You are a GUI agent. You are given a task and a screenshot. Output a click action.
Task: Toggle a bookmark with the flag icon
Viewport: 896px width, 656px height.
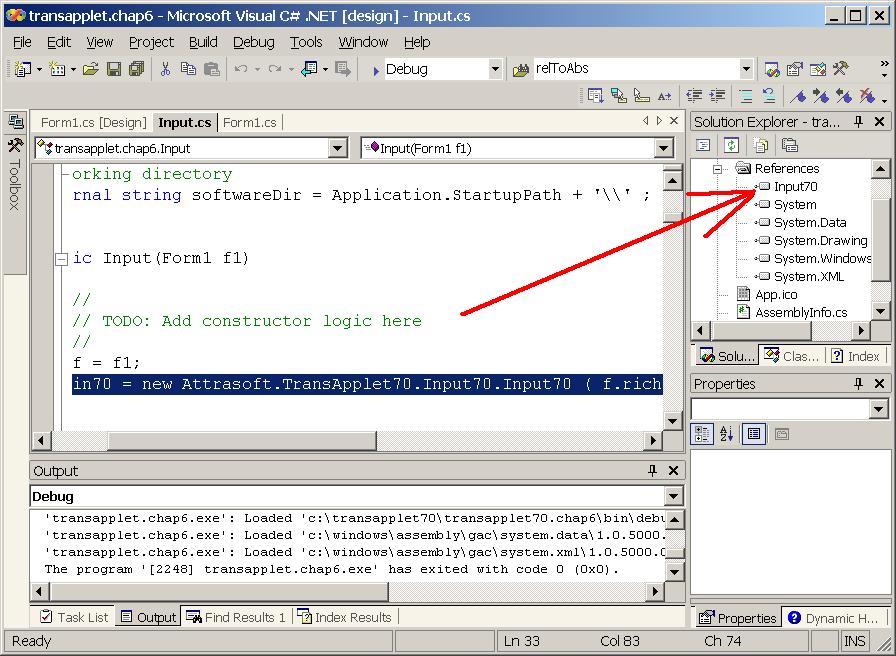[798, 96]
